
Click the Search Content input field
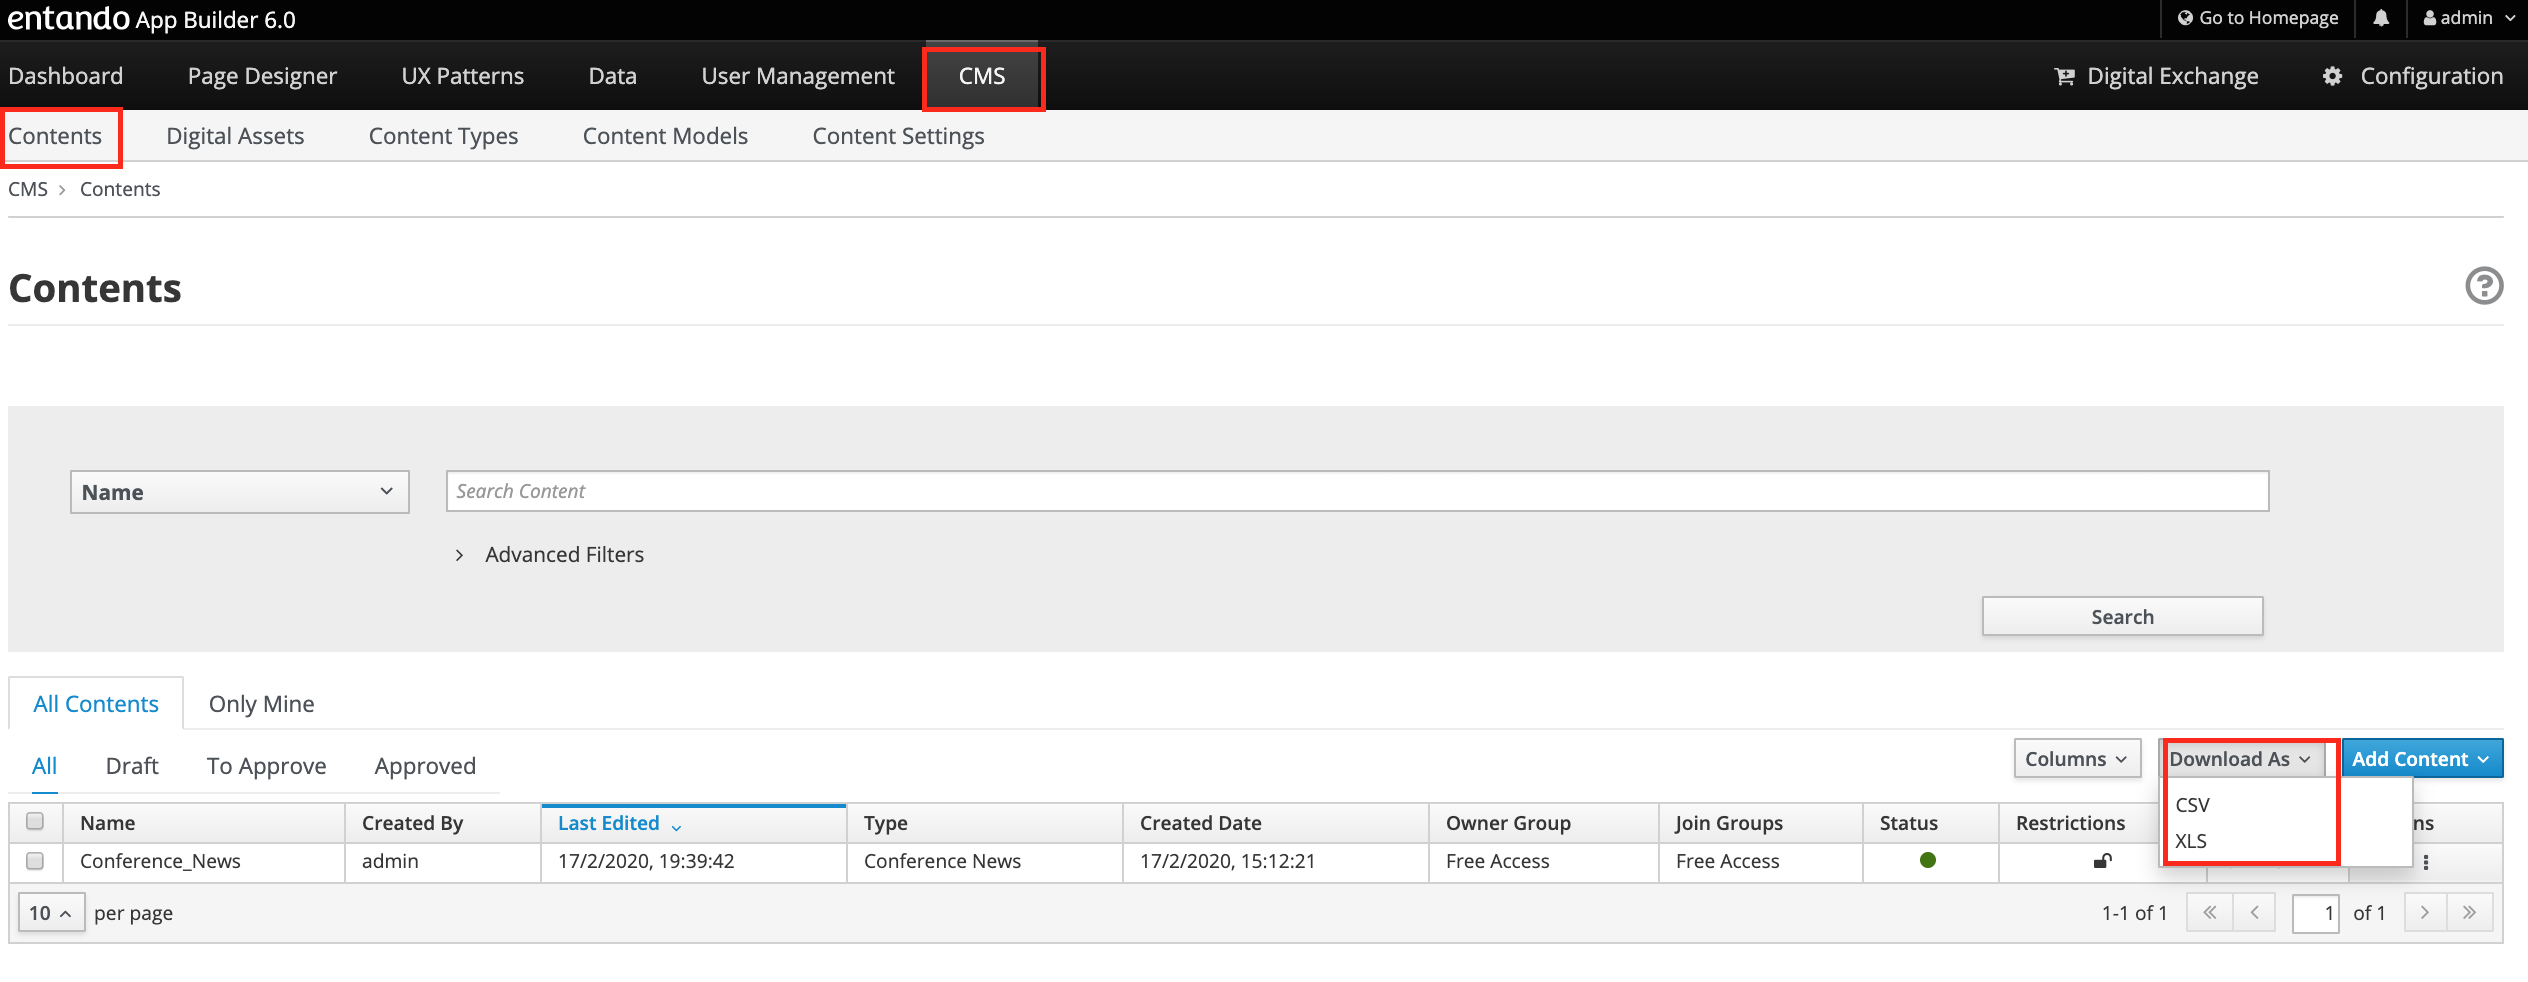tap(1356, 491)
